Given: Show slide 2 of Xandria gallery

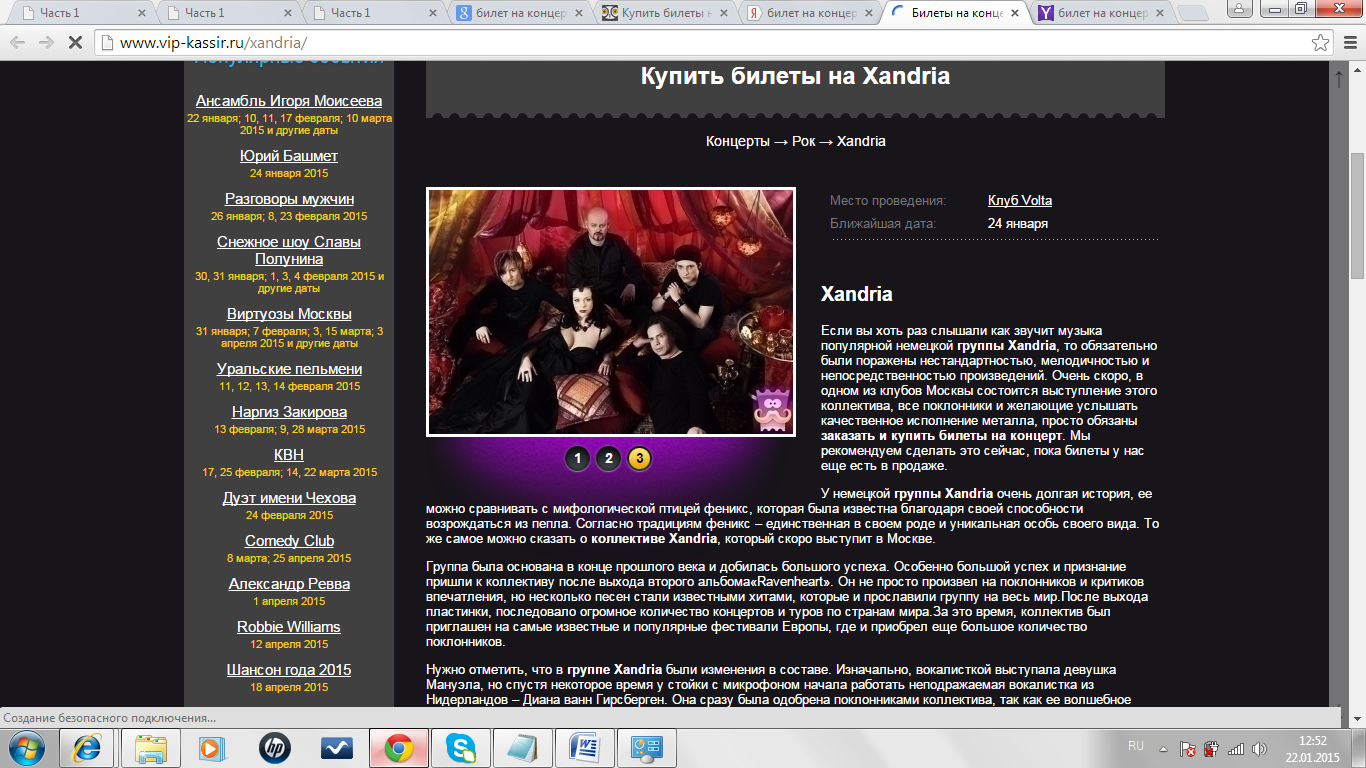Looking at the screenshot, I should click(x=608, y=459).
